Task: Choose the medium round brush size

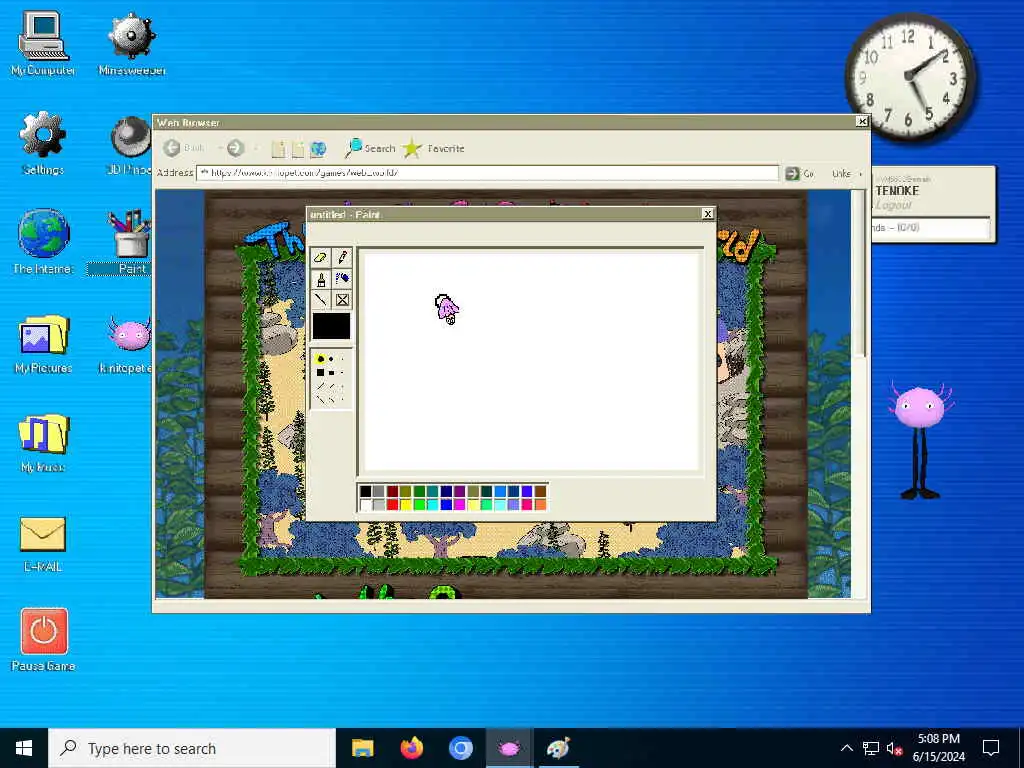Action: click(331, 359)
